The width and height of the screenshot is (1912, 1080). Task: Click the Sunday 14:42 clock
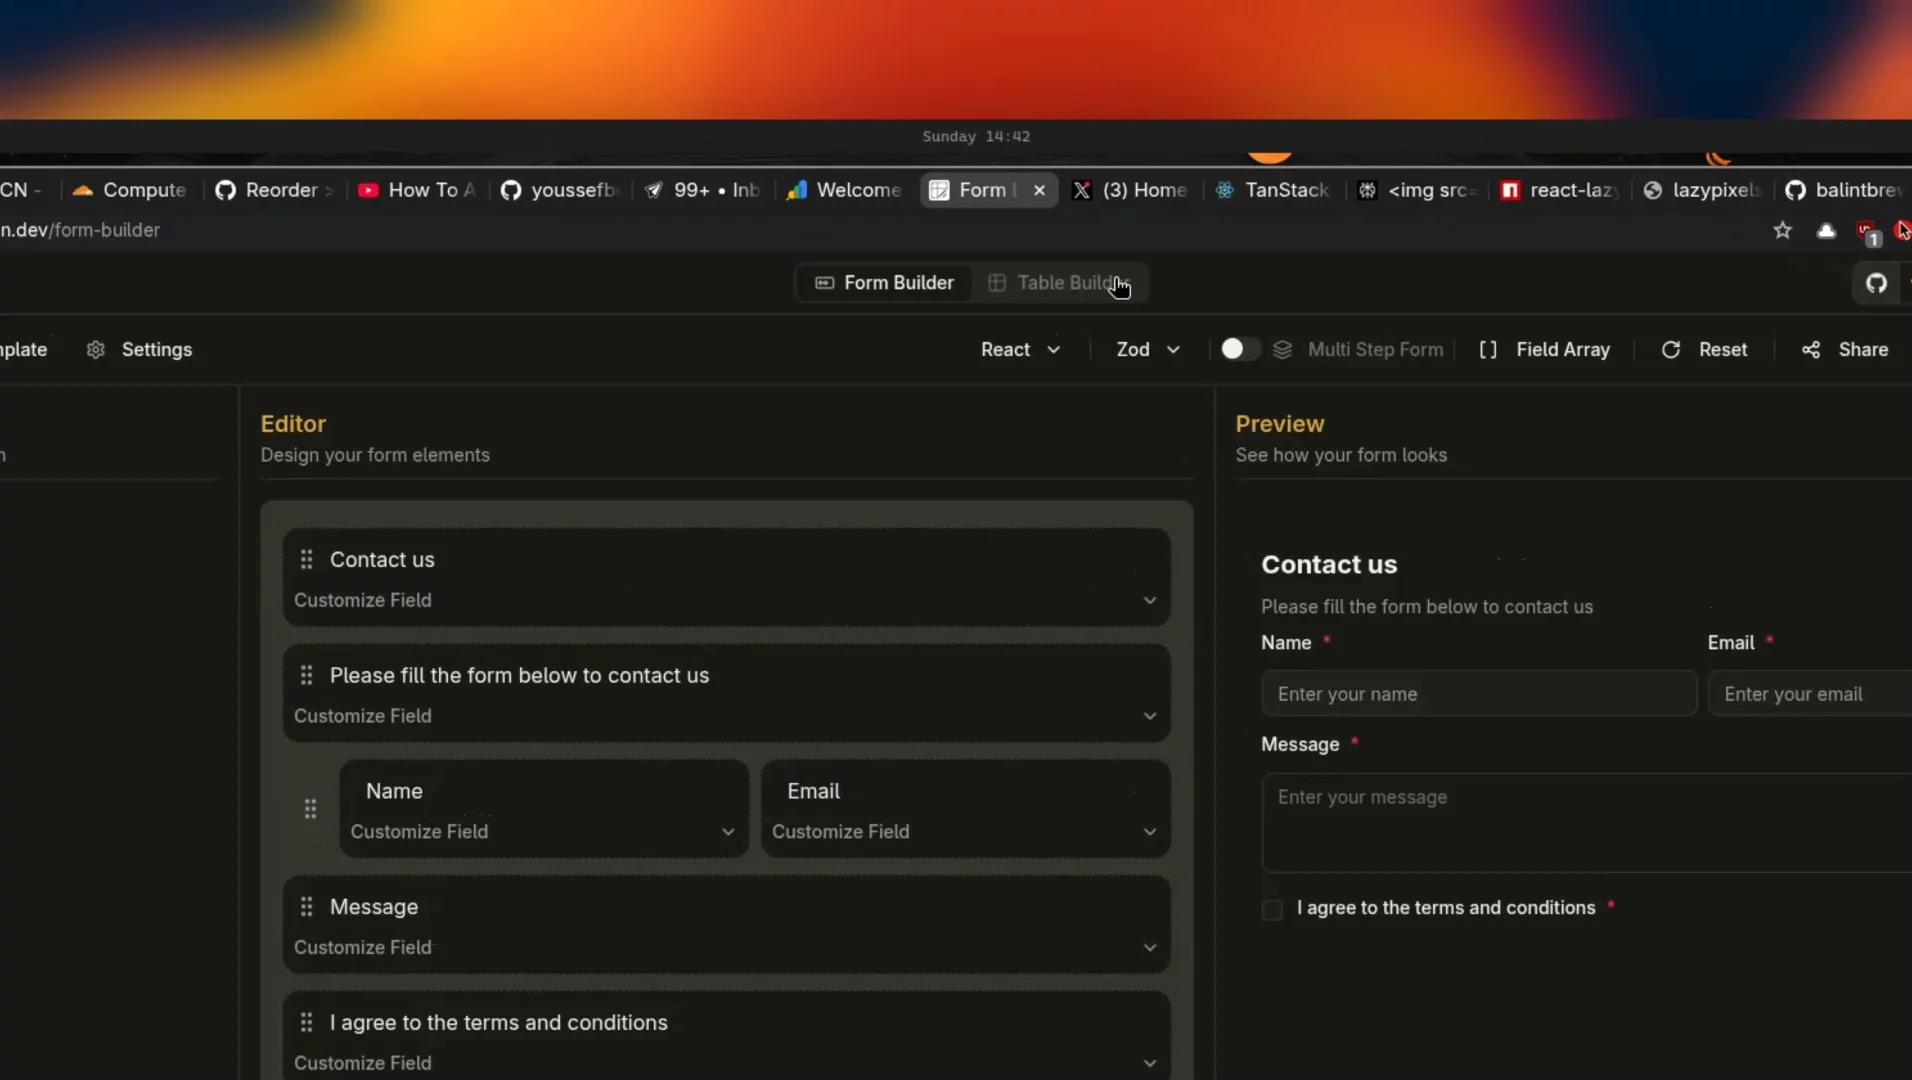click(976, 136)
